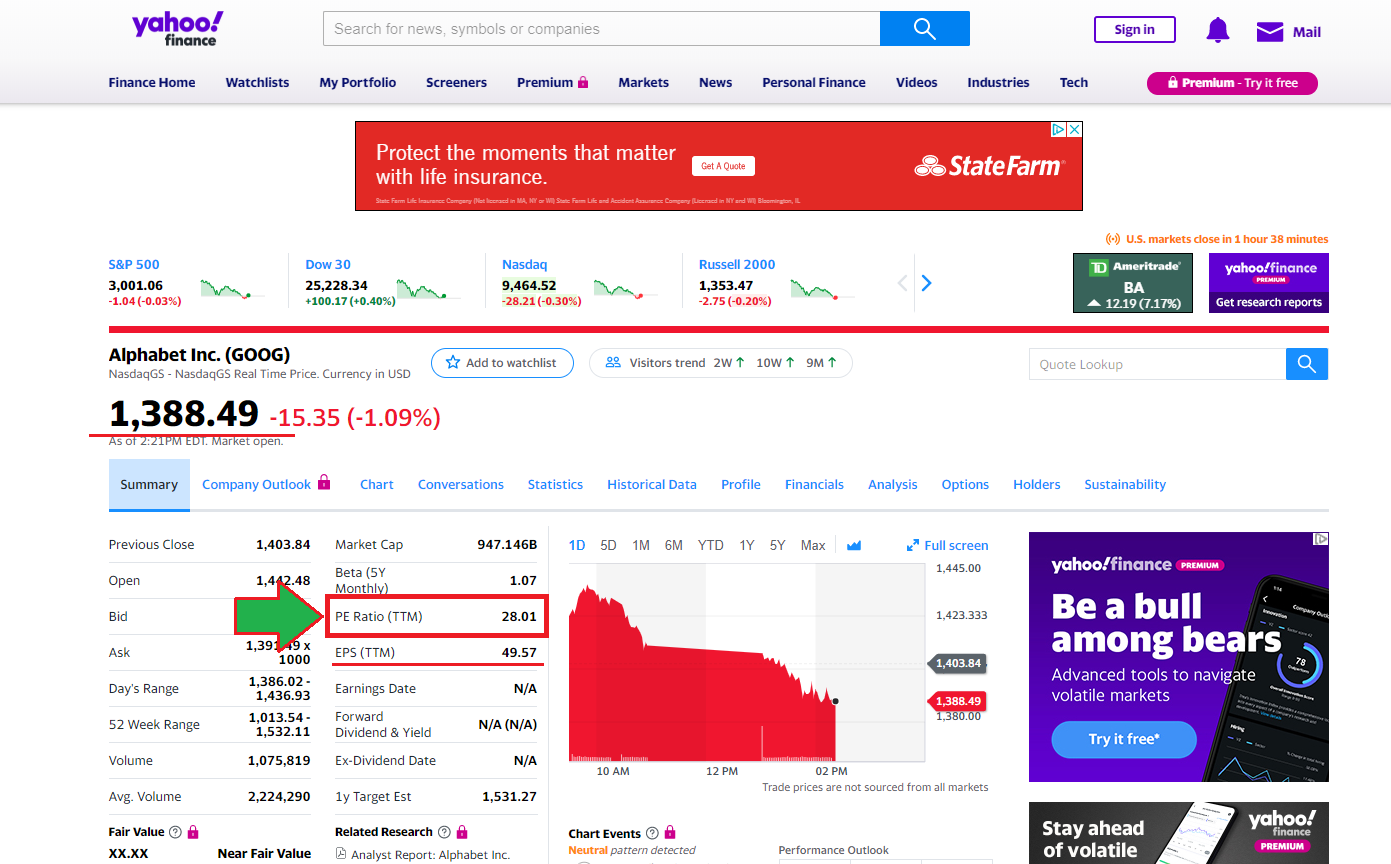Click the Fair Value lock icon

click(x=193, y=831)
